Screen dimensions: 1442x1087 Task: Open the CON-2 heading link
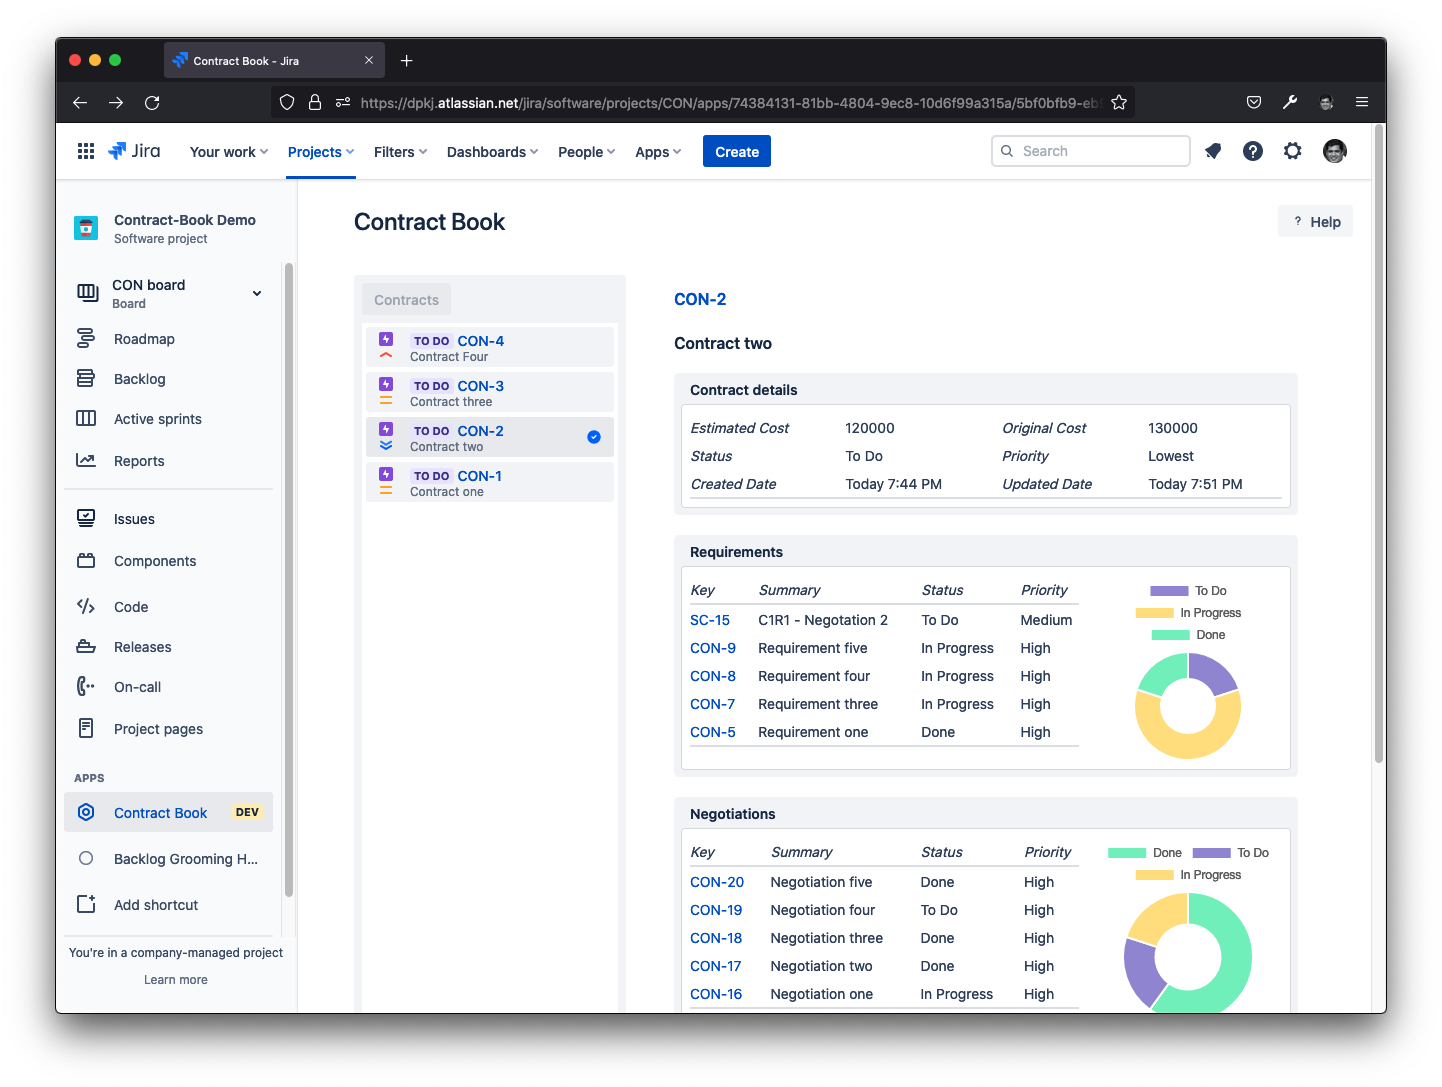tap(700, 299)
